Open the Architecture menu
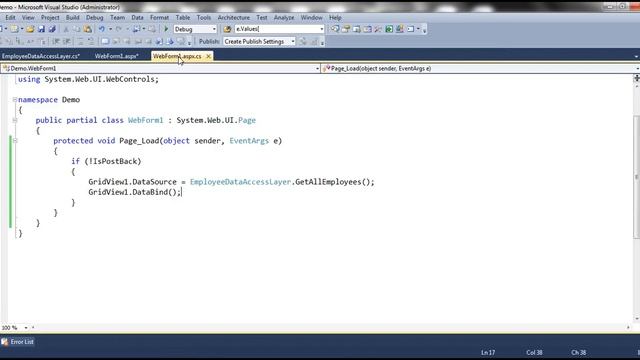 click(233, 18)
